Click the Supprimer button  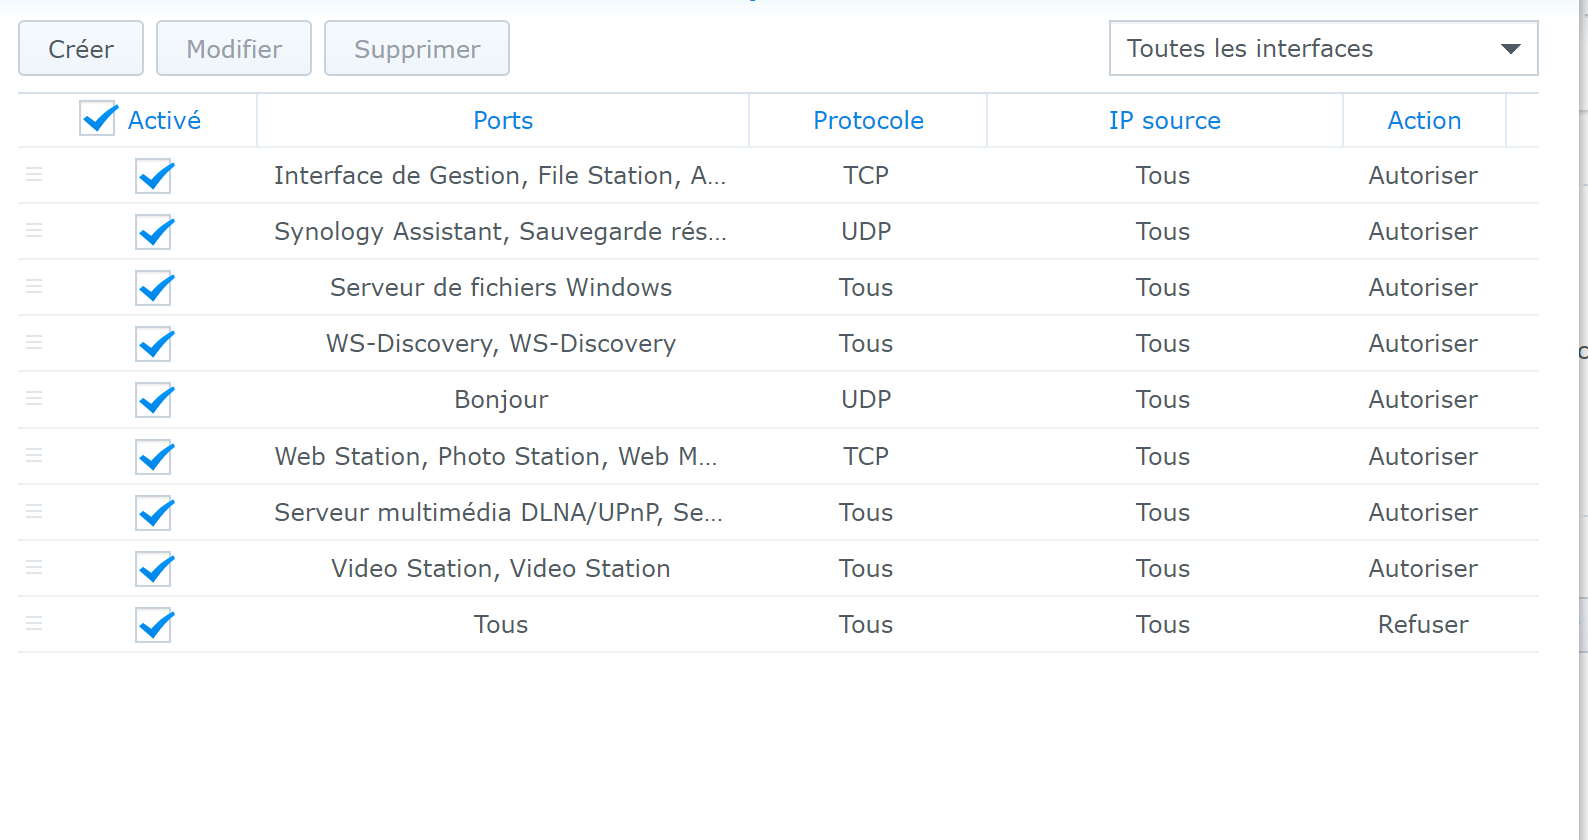click(x=417, y=49)
